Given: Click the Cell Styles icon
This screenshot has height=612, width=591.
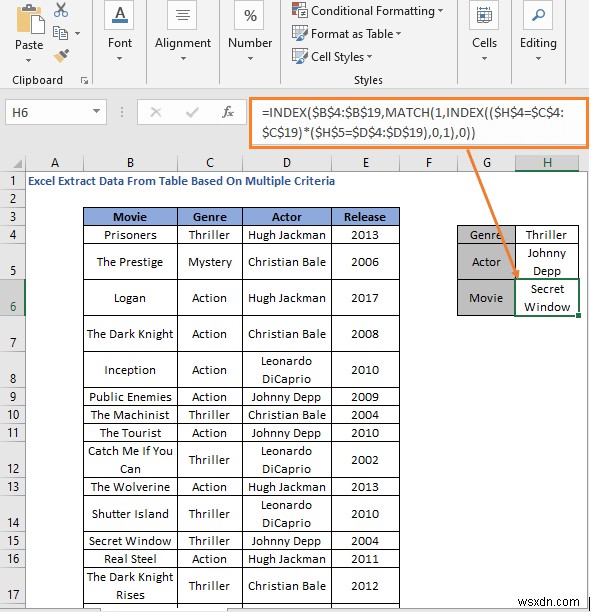Looking at the screenshot, I should click(300, 56).
